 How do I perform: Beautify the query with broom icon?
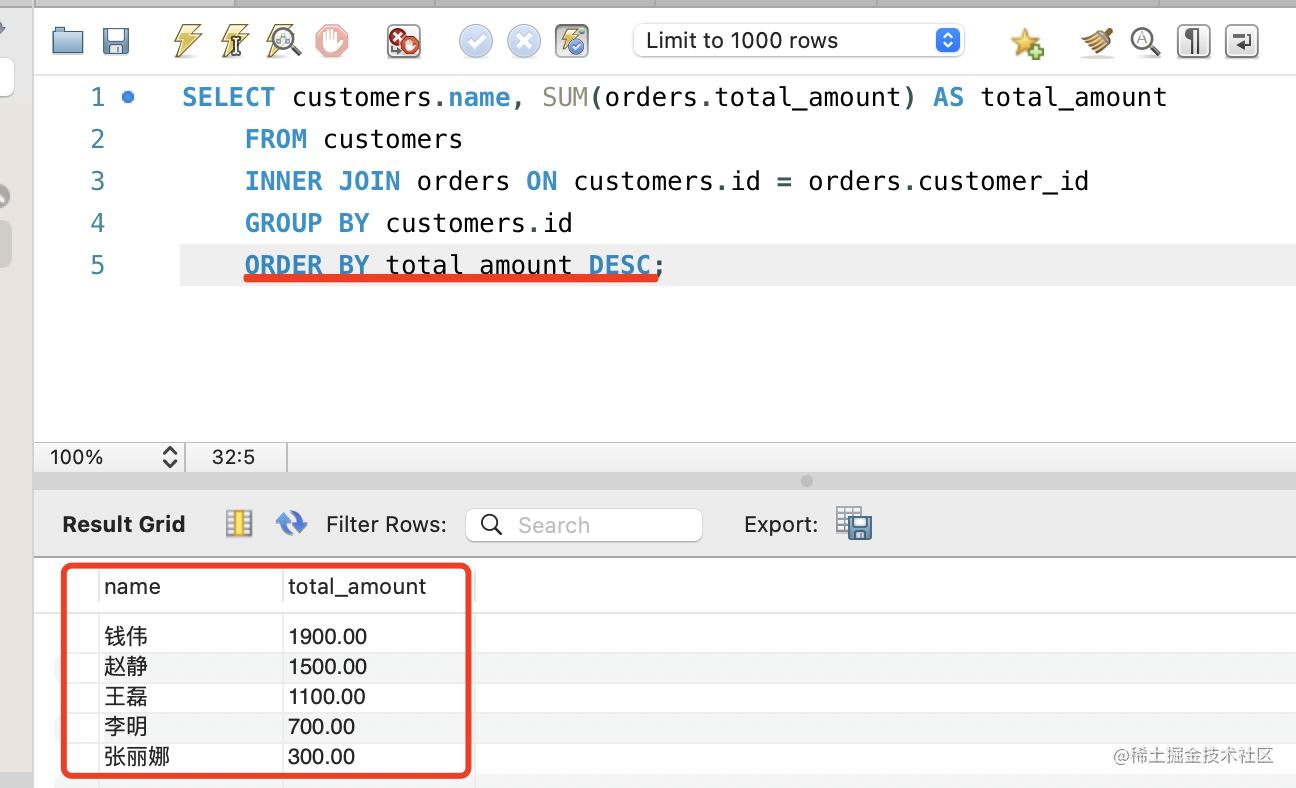tap(1097, 41)
